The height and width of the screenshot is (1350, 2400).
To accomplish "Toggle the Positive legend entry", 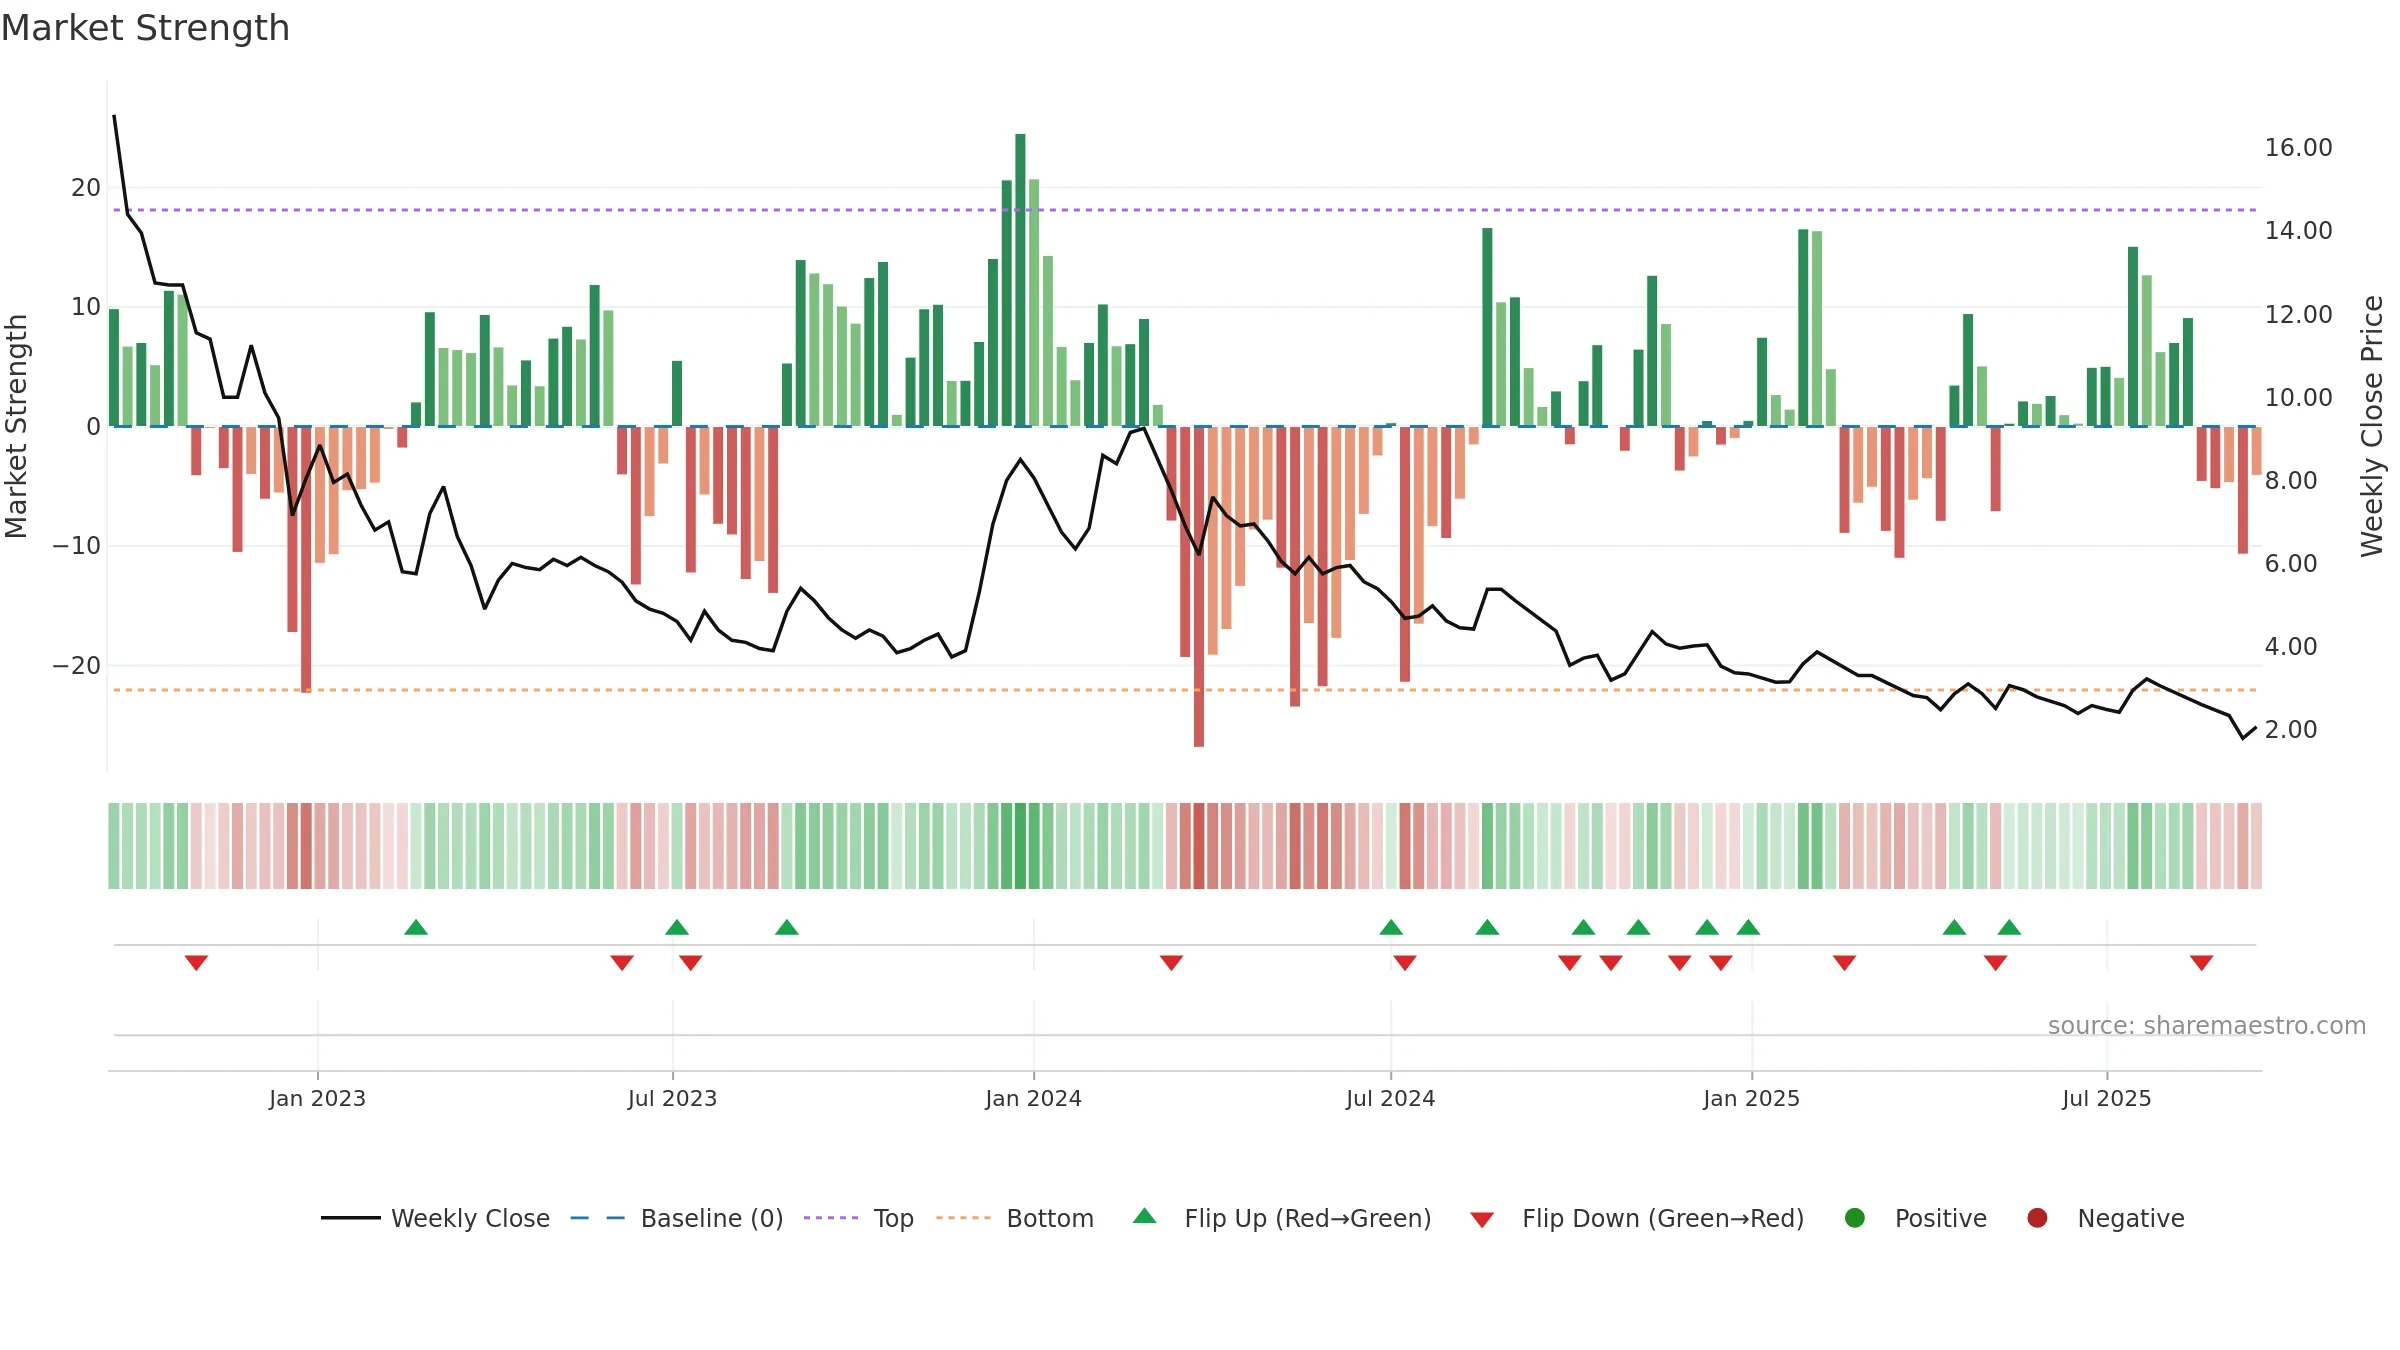I will click(x=1915, y=1218).
